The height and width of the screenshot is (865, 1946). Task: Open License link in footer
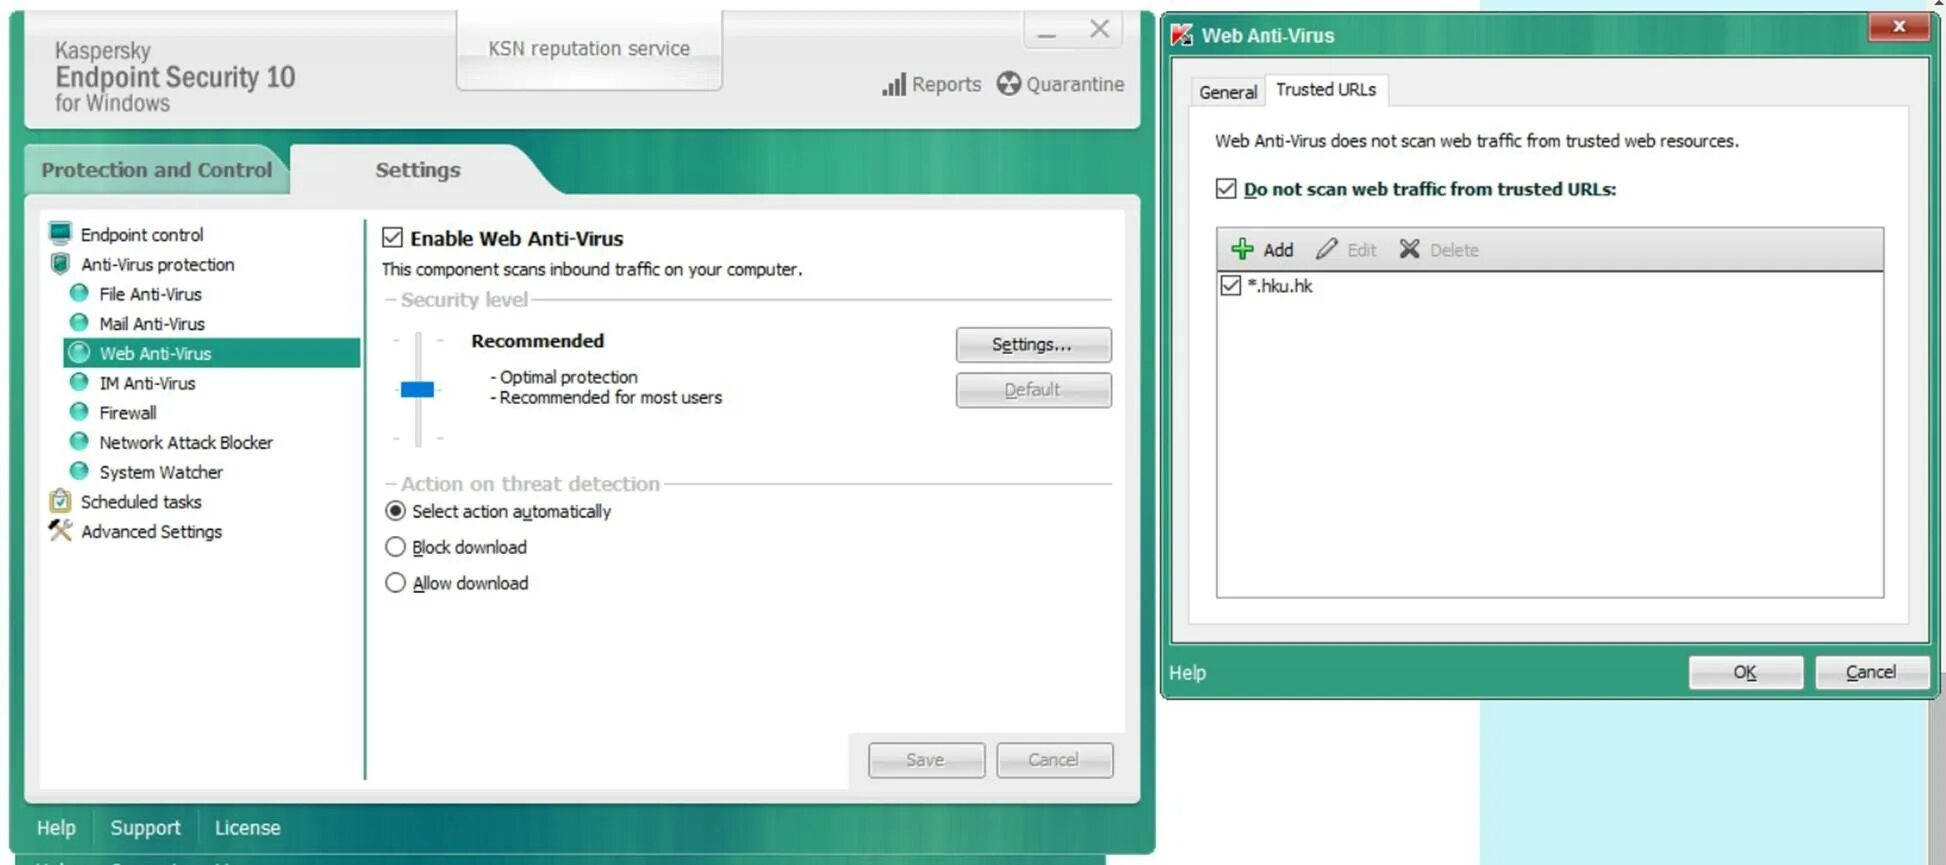point(247,828)
